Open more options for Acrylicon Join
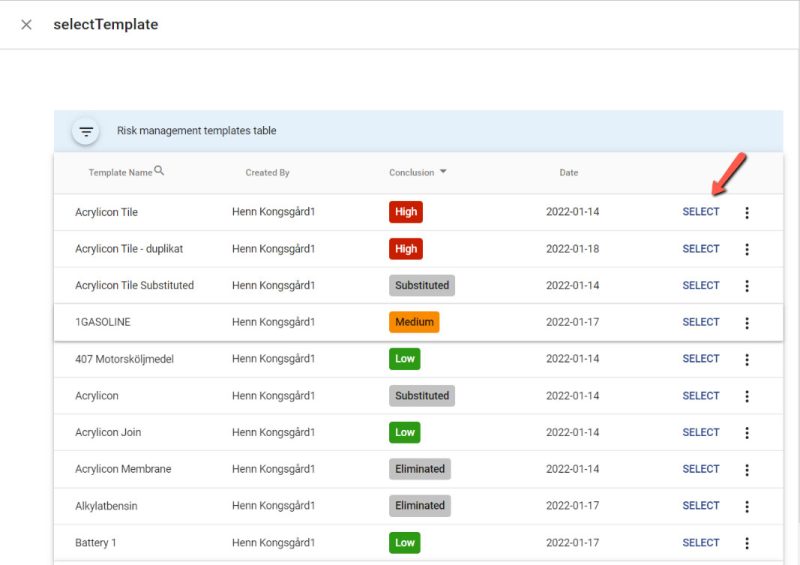This screenshot has height=565, width=800. 747,433
